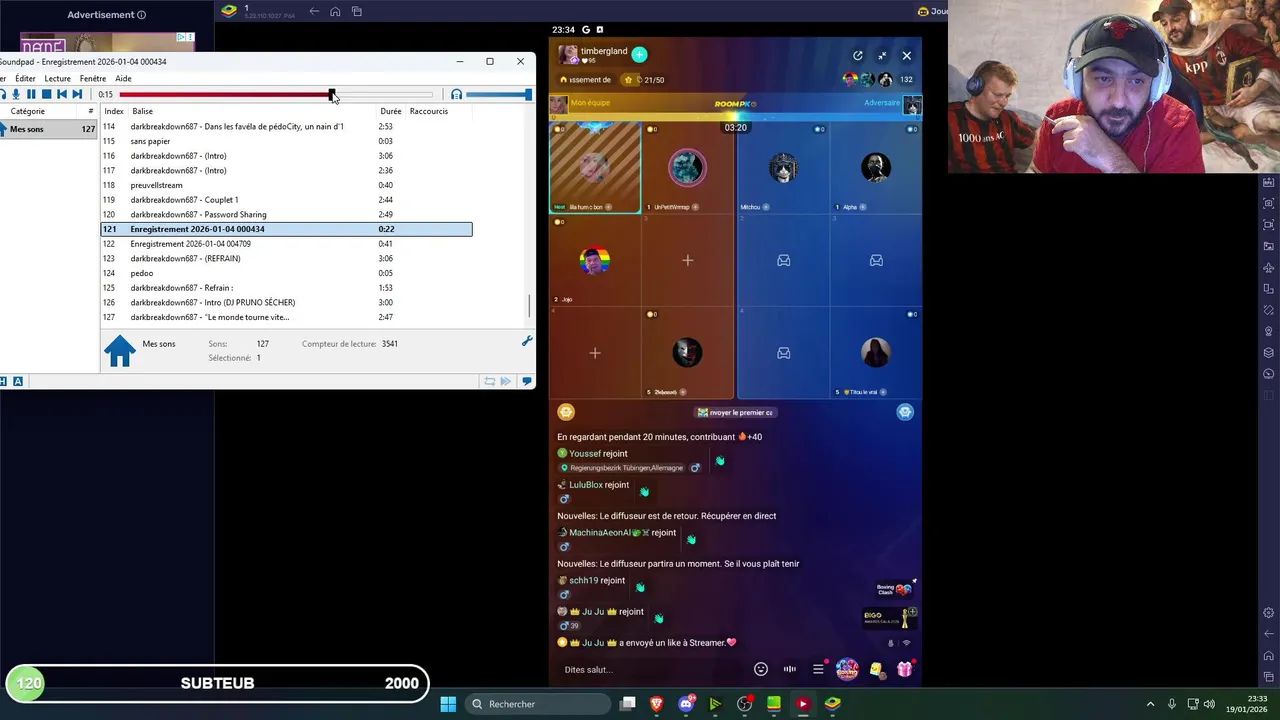Select Enregistrement 2026-01-04 004709 row

point(286,244)
